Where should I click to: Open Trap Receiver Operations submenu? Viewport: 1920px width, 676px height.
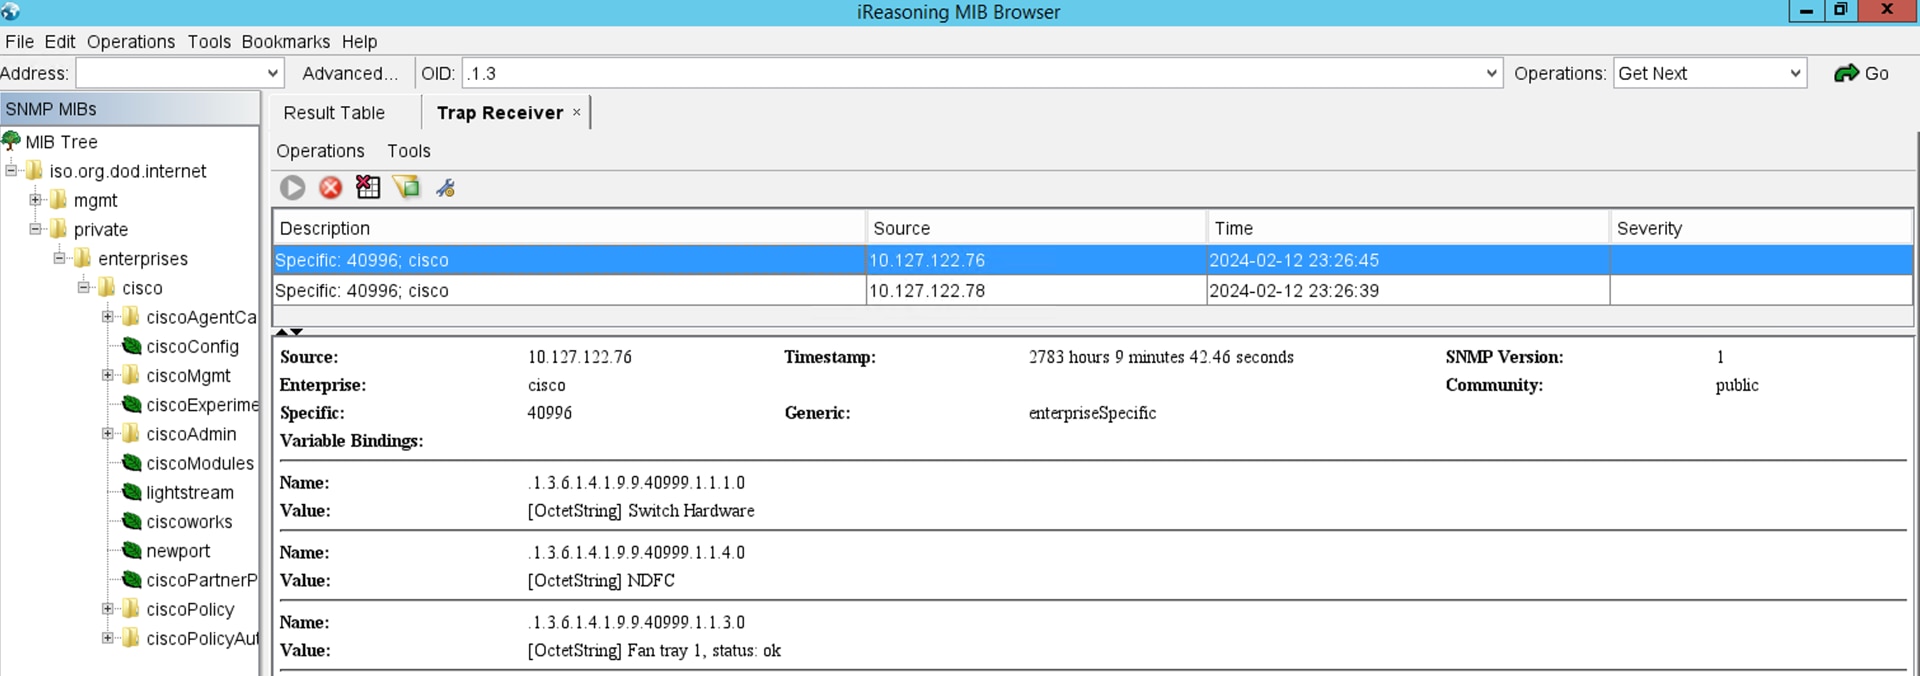[x=320, y=151]
